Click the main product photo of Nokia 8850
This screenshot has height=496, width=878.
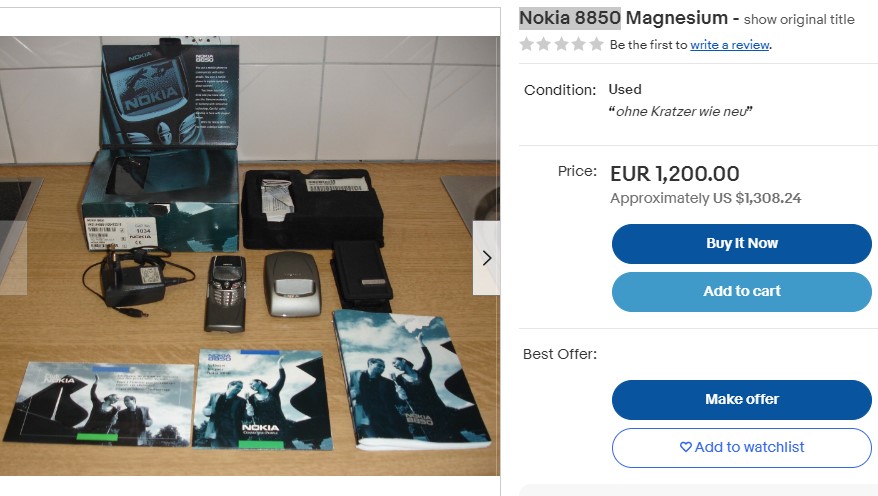click(250, 256)
